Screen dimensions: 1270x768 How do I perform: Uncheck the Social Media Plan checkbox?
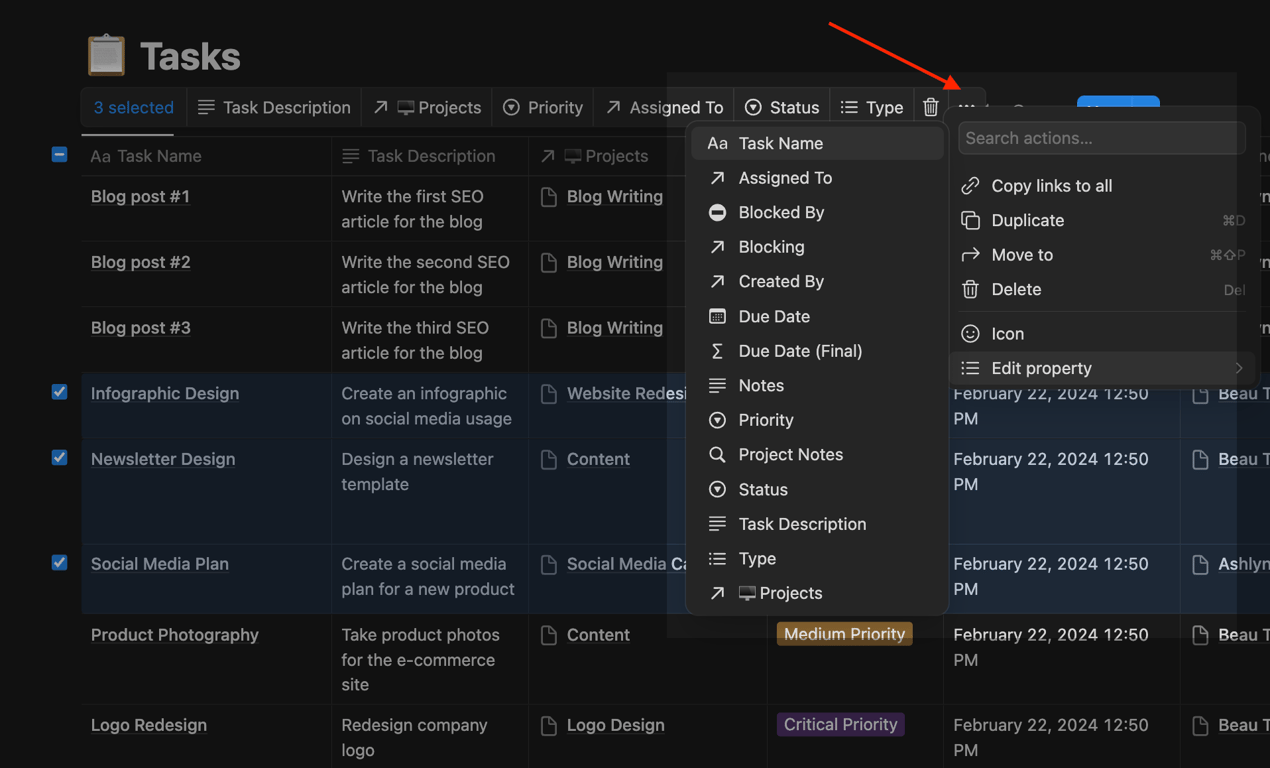[60, 562]
